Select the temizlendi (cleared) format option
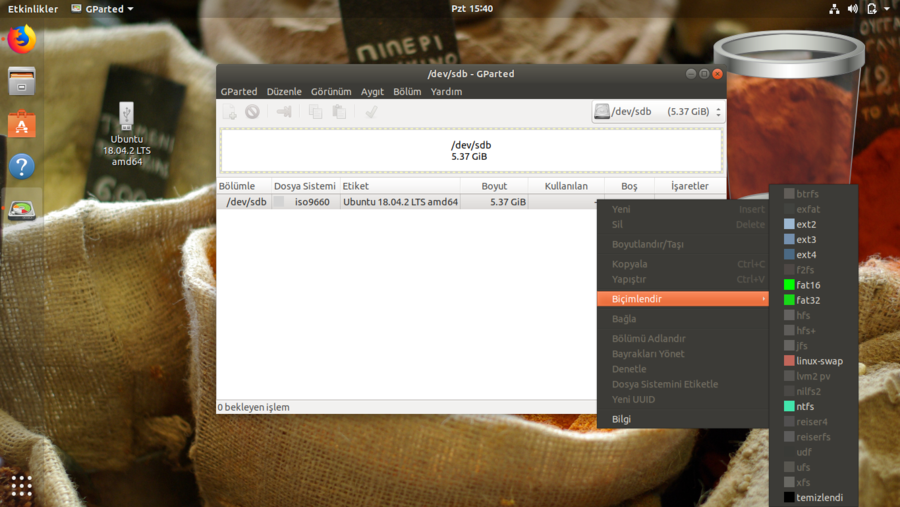The width and height of the screenshot is (900, 507). (x=813, y=498)
